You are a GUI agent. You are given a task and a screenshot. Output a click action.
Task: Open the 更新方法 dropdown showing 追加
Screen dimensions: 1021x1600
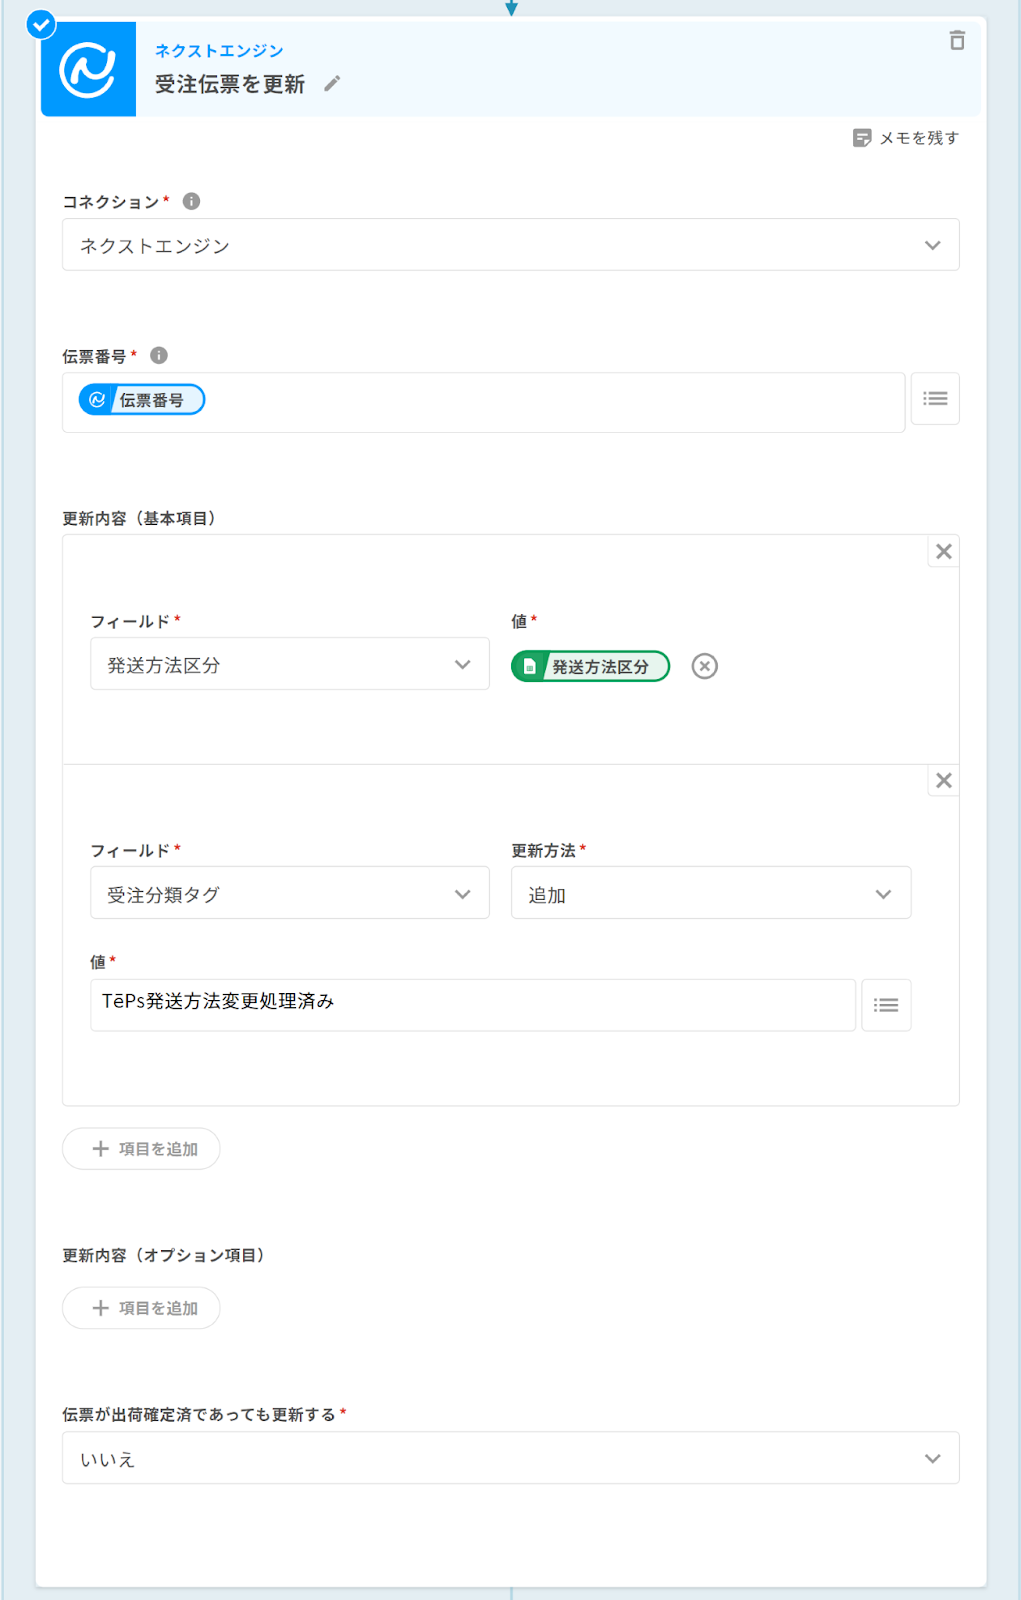point(711,893)
